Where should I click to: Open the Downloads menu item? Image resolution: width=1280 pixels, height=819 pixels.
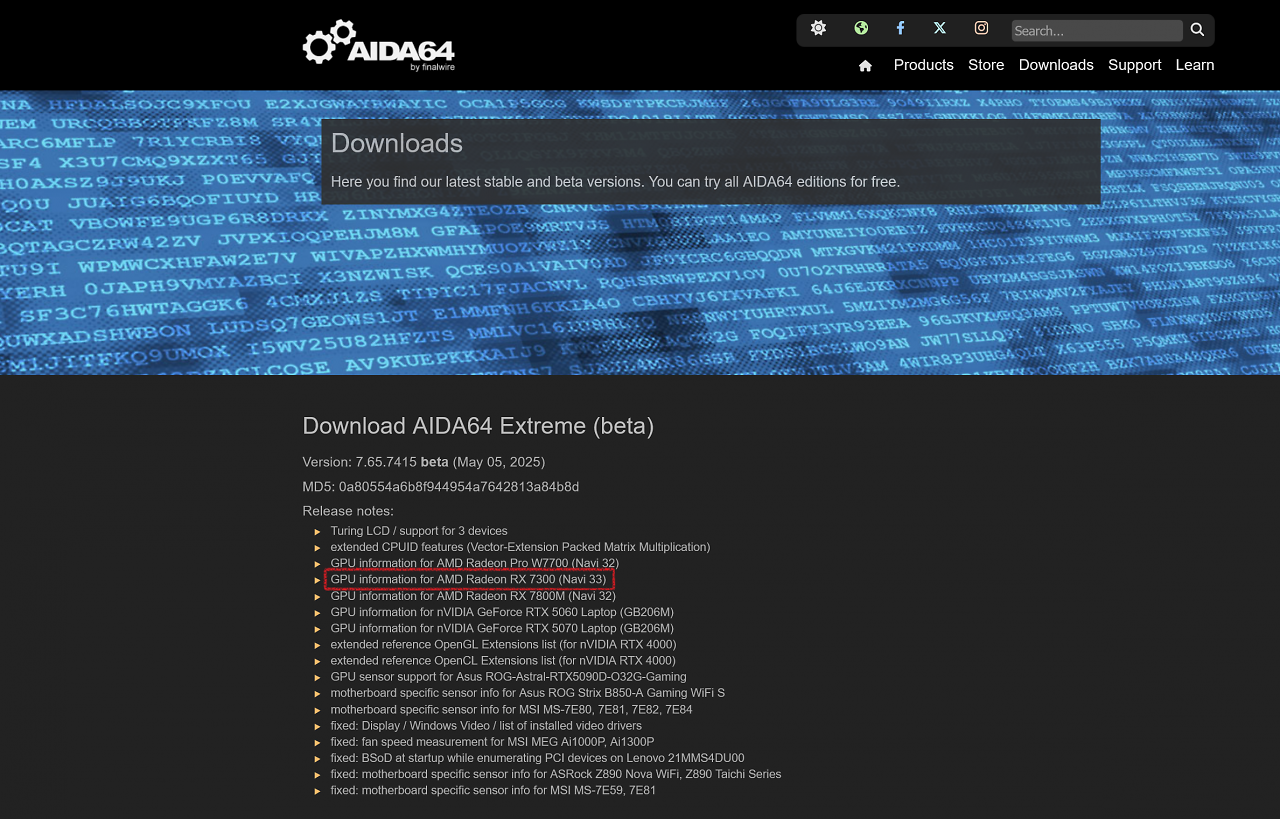(x=1056, y=65)
